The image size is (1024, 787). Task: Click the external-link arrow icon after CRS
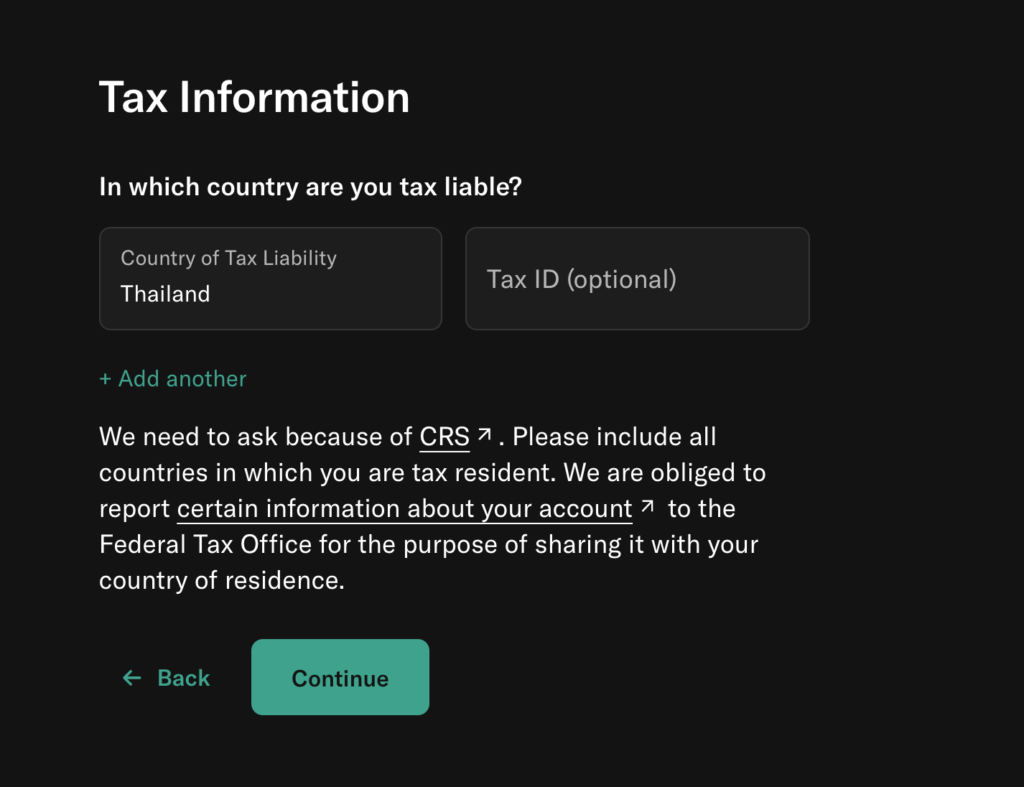pos(484,435)
